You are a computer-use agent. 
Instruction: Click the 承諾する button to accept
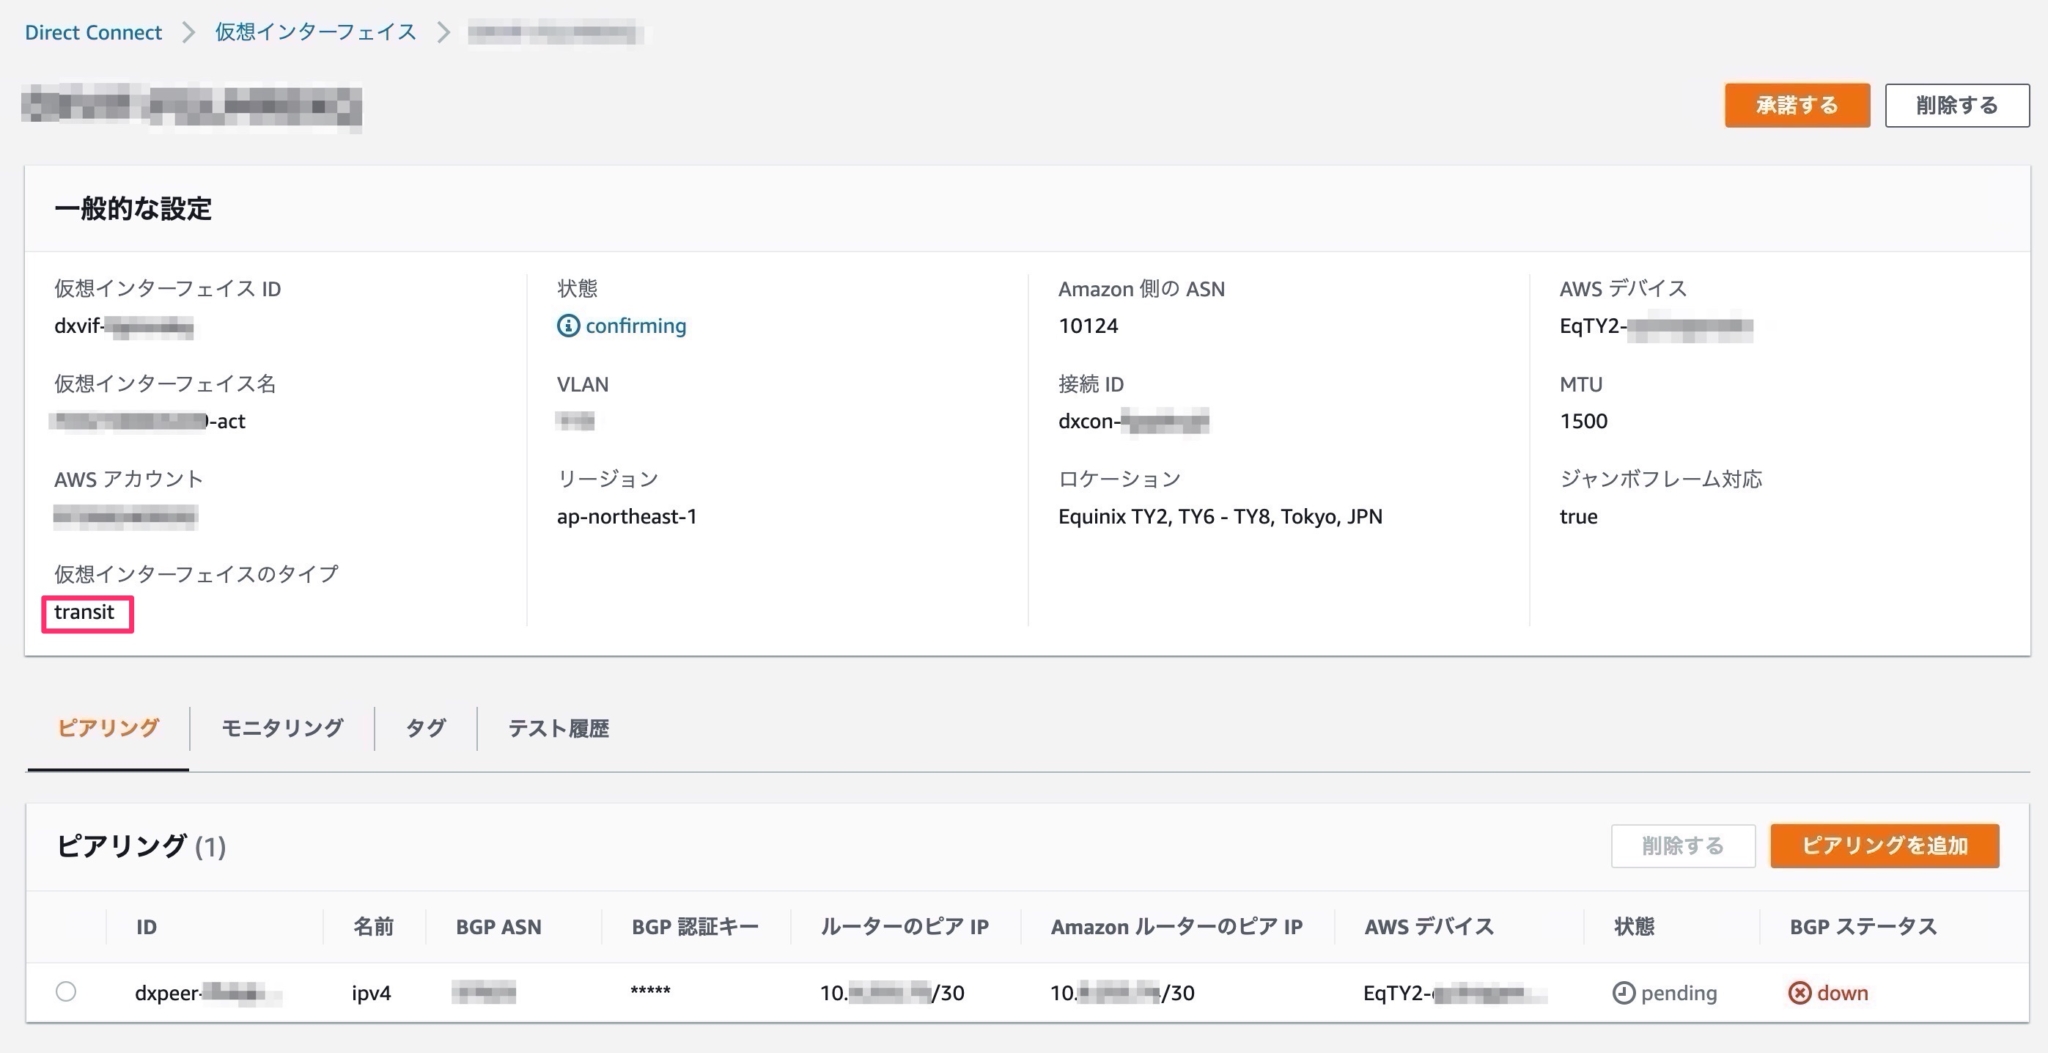point(1796,104)
